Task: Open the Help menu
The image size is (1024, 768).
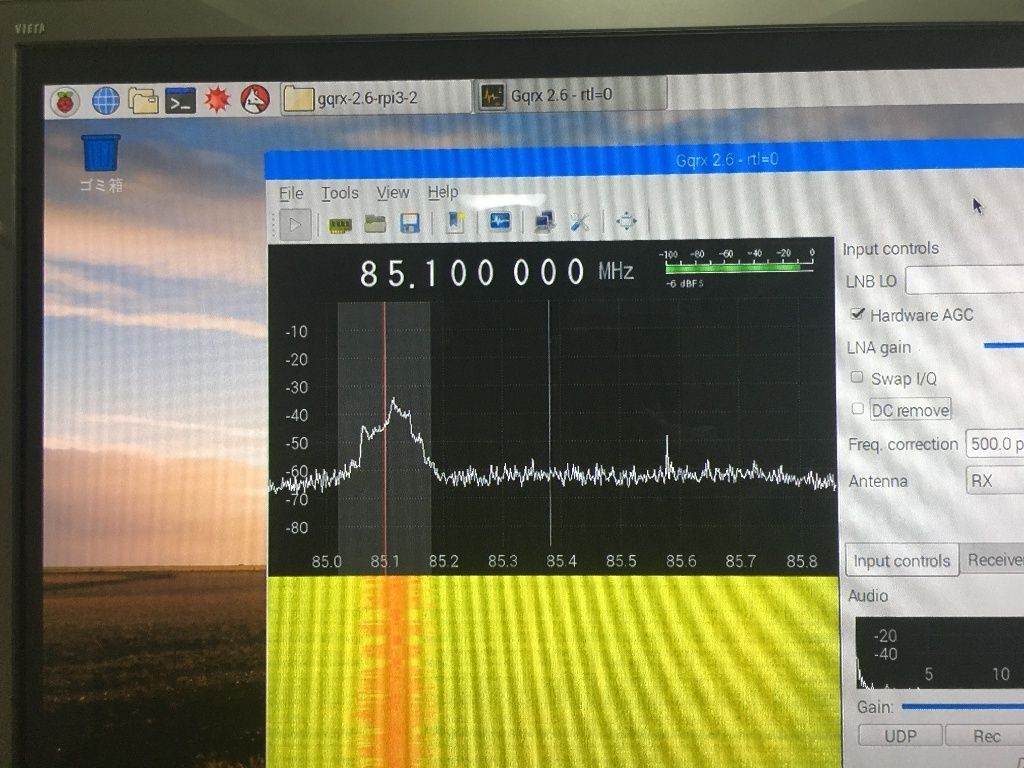Action: click(x=443, y=192)
